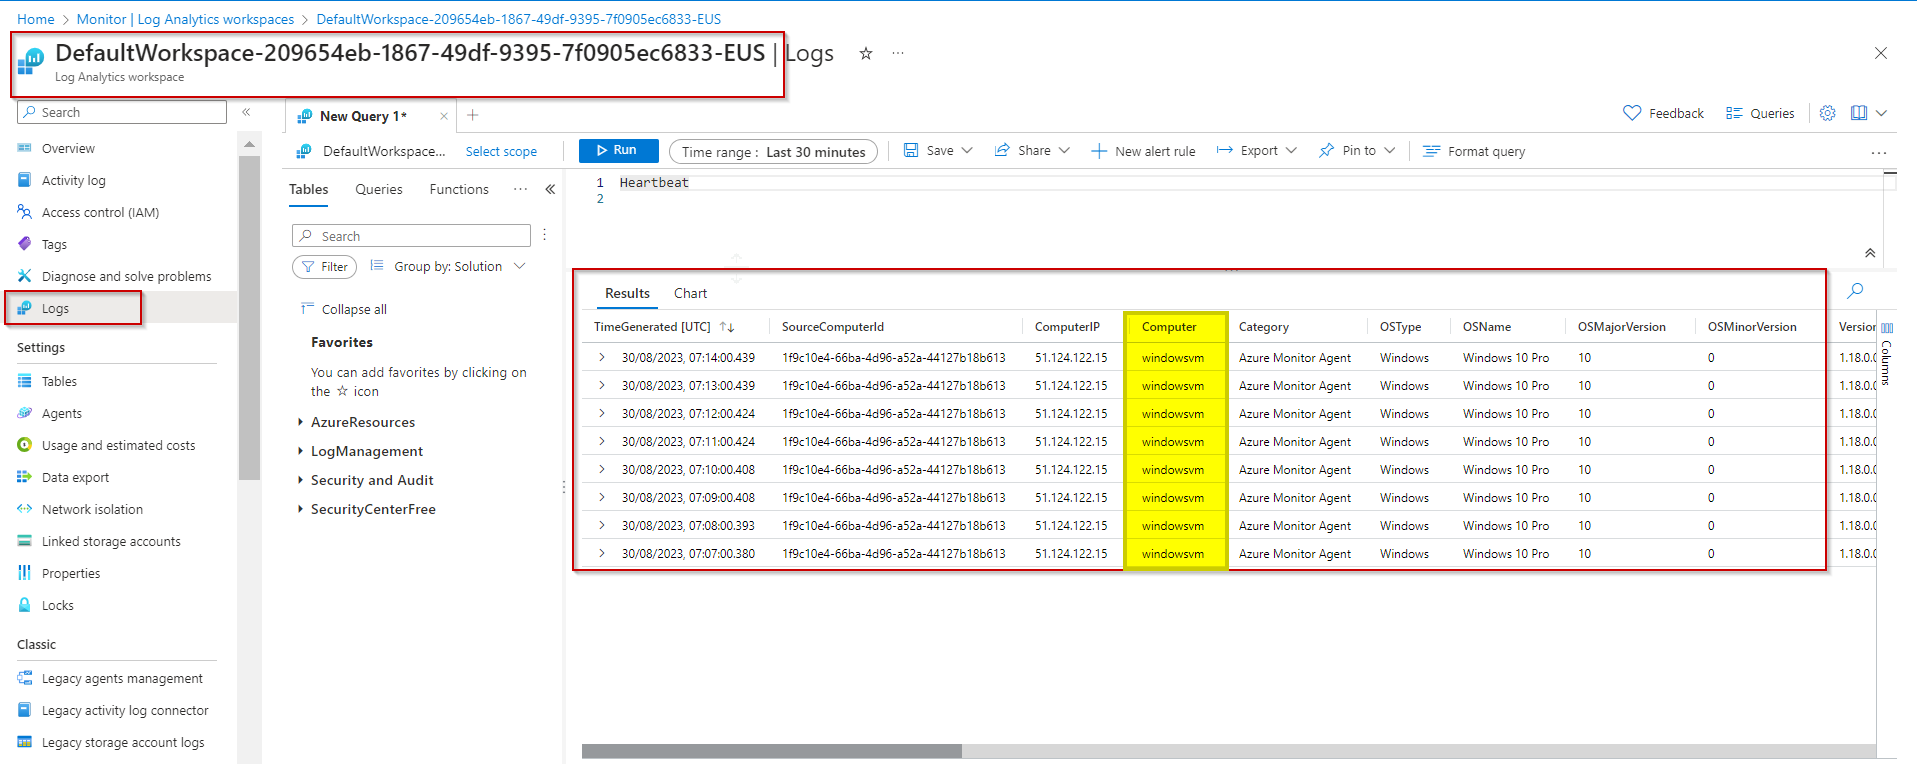Collapse the query editor with up chevron
The width and height of the screenshot is (1917, 764).
(1870, 253)
